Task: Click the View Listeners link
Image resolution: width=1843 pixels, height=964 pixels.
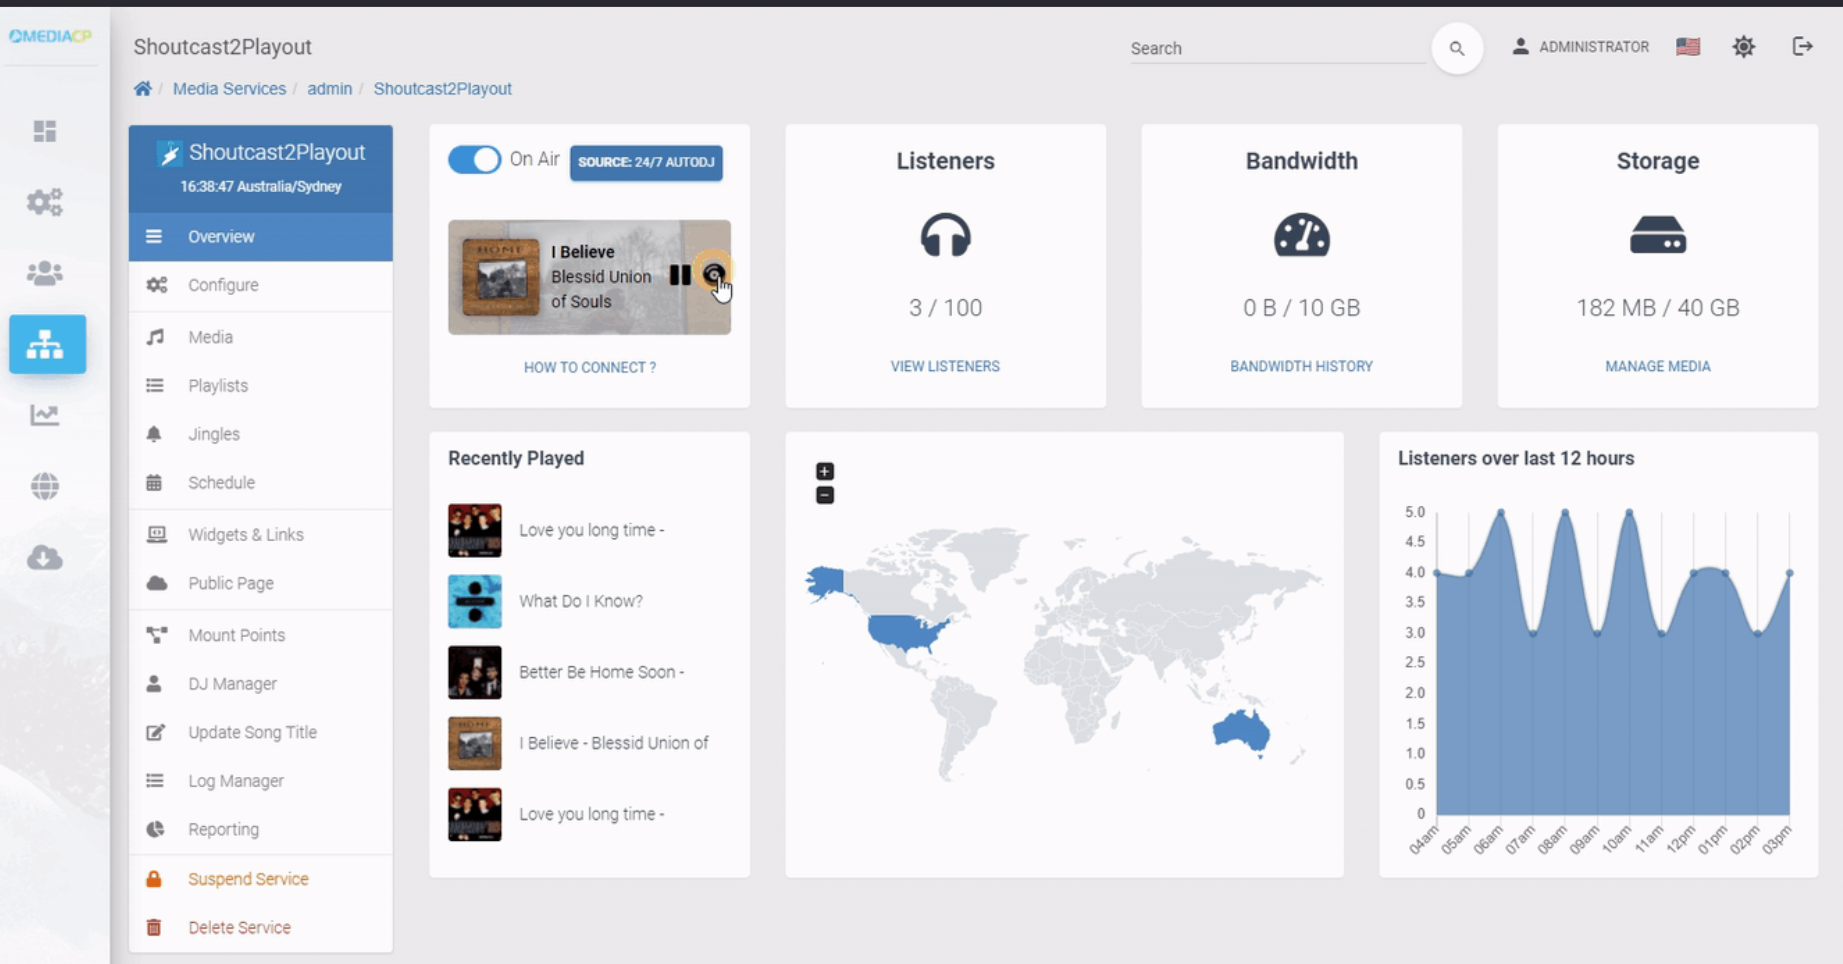Action: (x=945, y=367)
